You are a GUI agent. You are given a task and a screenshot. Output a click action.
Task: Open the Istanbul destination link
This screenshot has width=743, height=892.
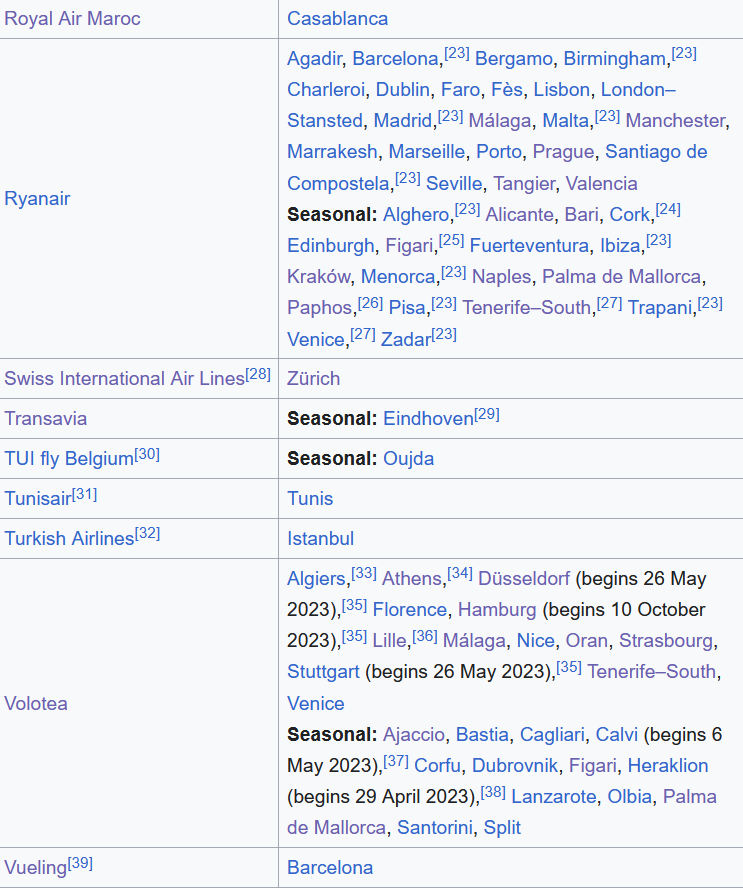coord(320,539)
